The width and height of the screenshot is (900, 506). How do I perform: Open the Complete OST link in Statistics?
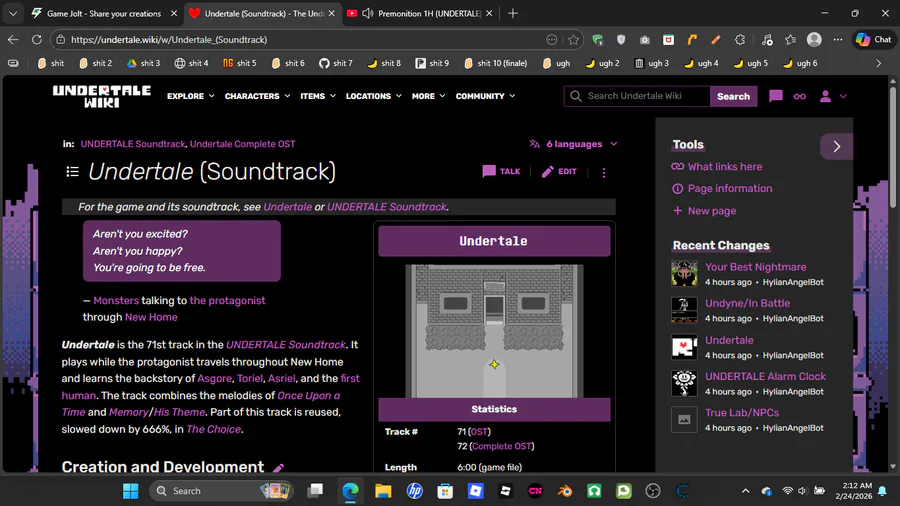[502, 446]
